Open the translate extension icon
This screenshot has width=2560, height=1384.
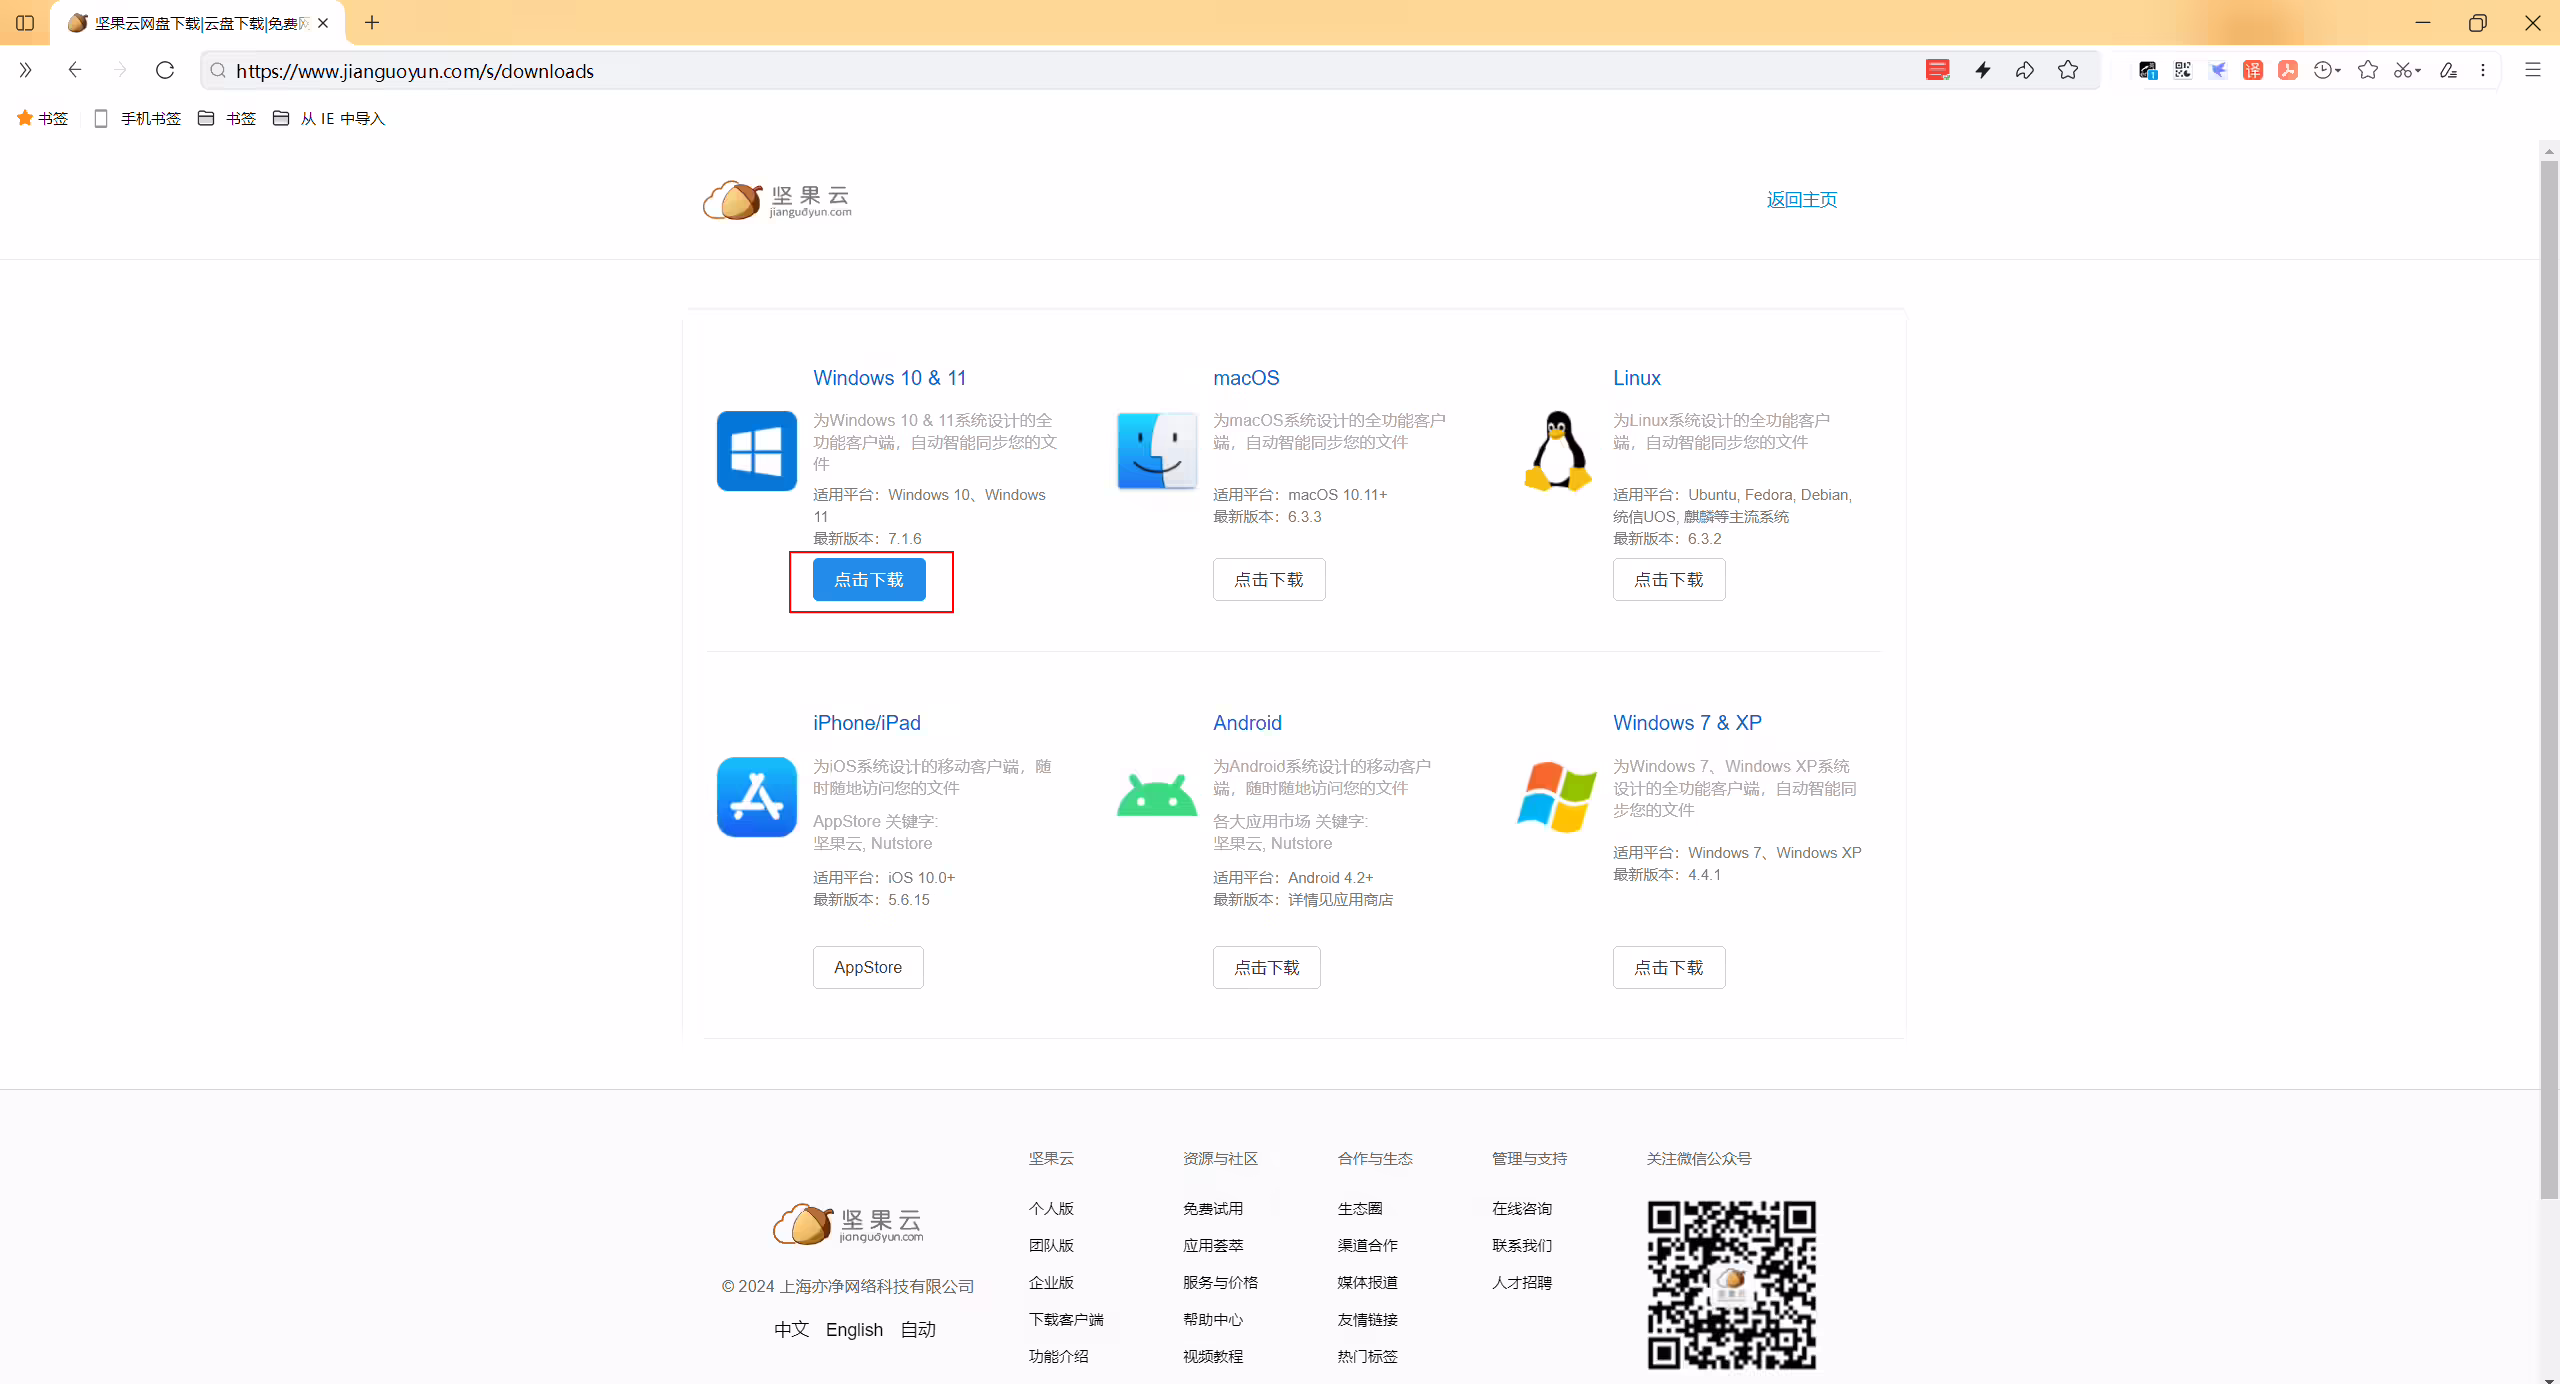tap(2252, 70)
